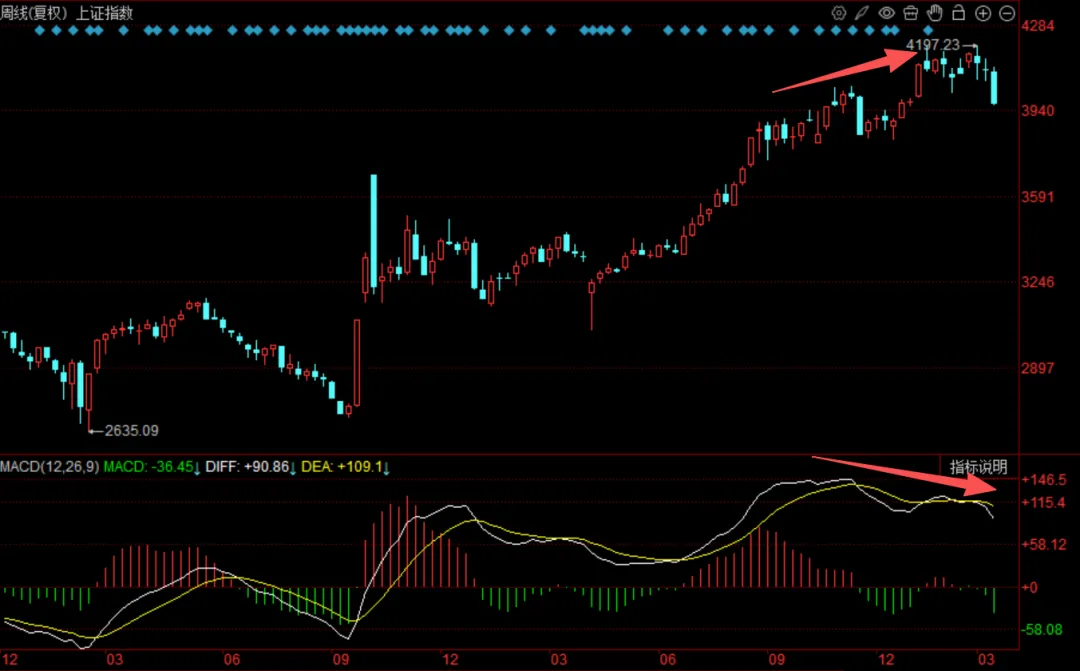Click the leftmost blue diamond info marker
This screenshot has width=1080, height=671.
[39, 30]
